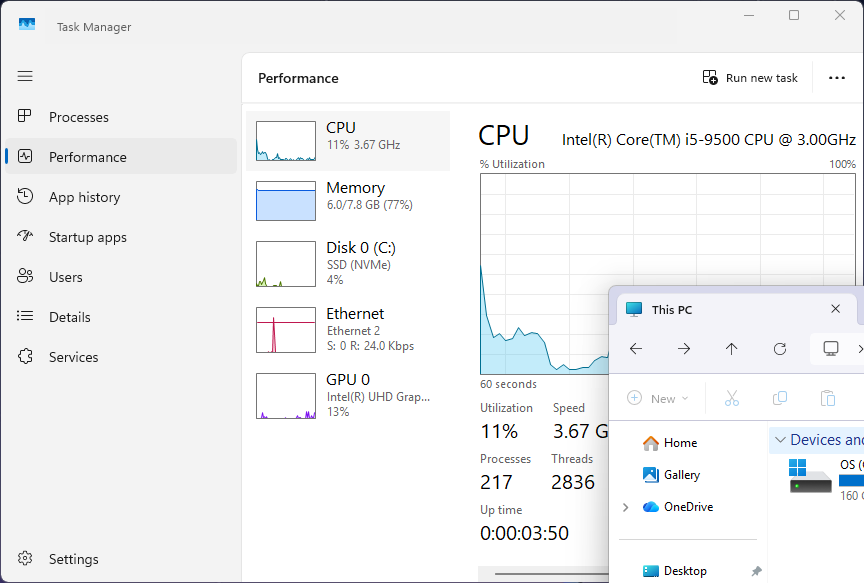864x583 pixels.
Task: Go back in This PC window
Action: tap(636, 348)
